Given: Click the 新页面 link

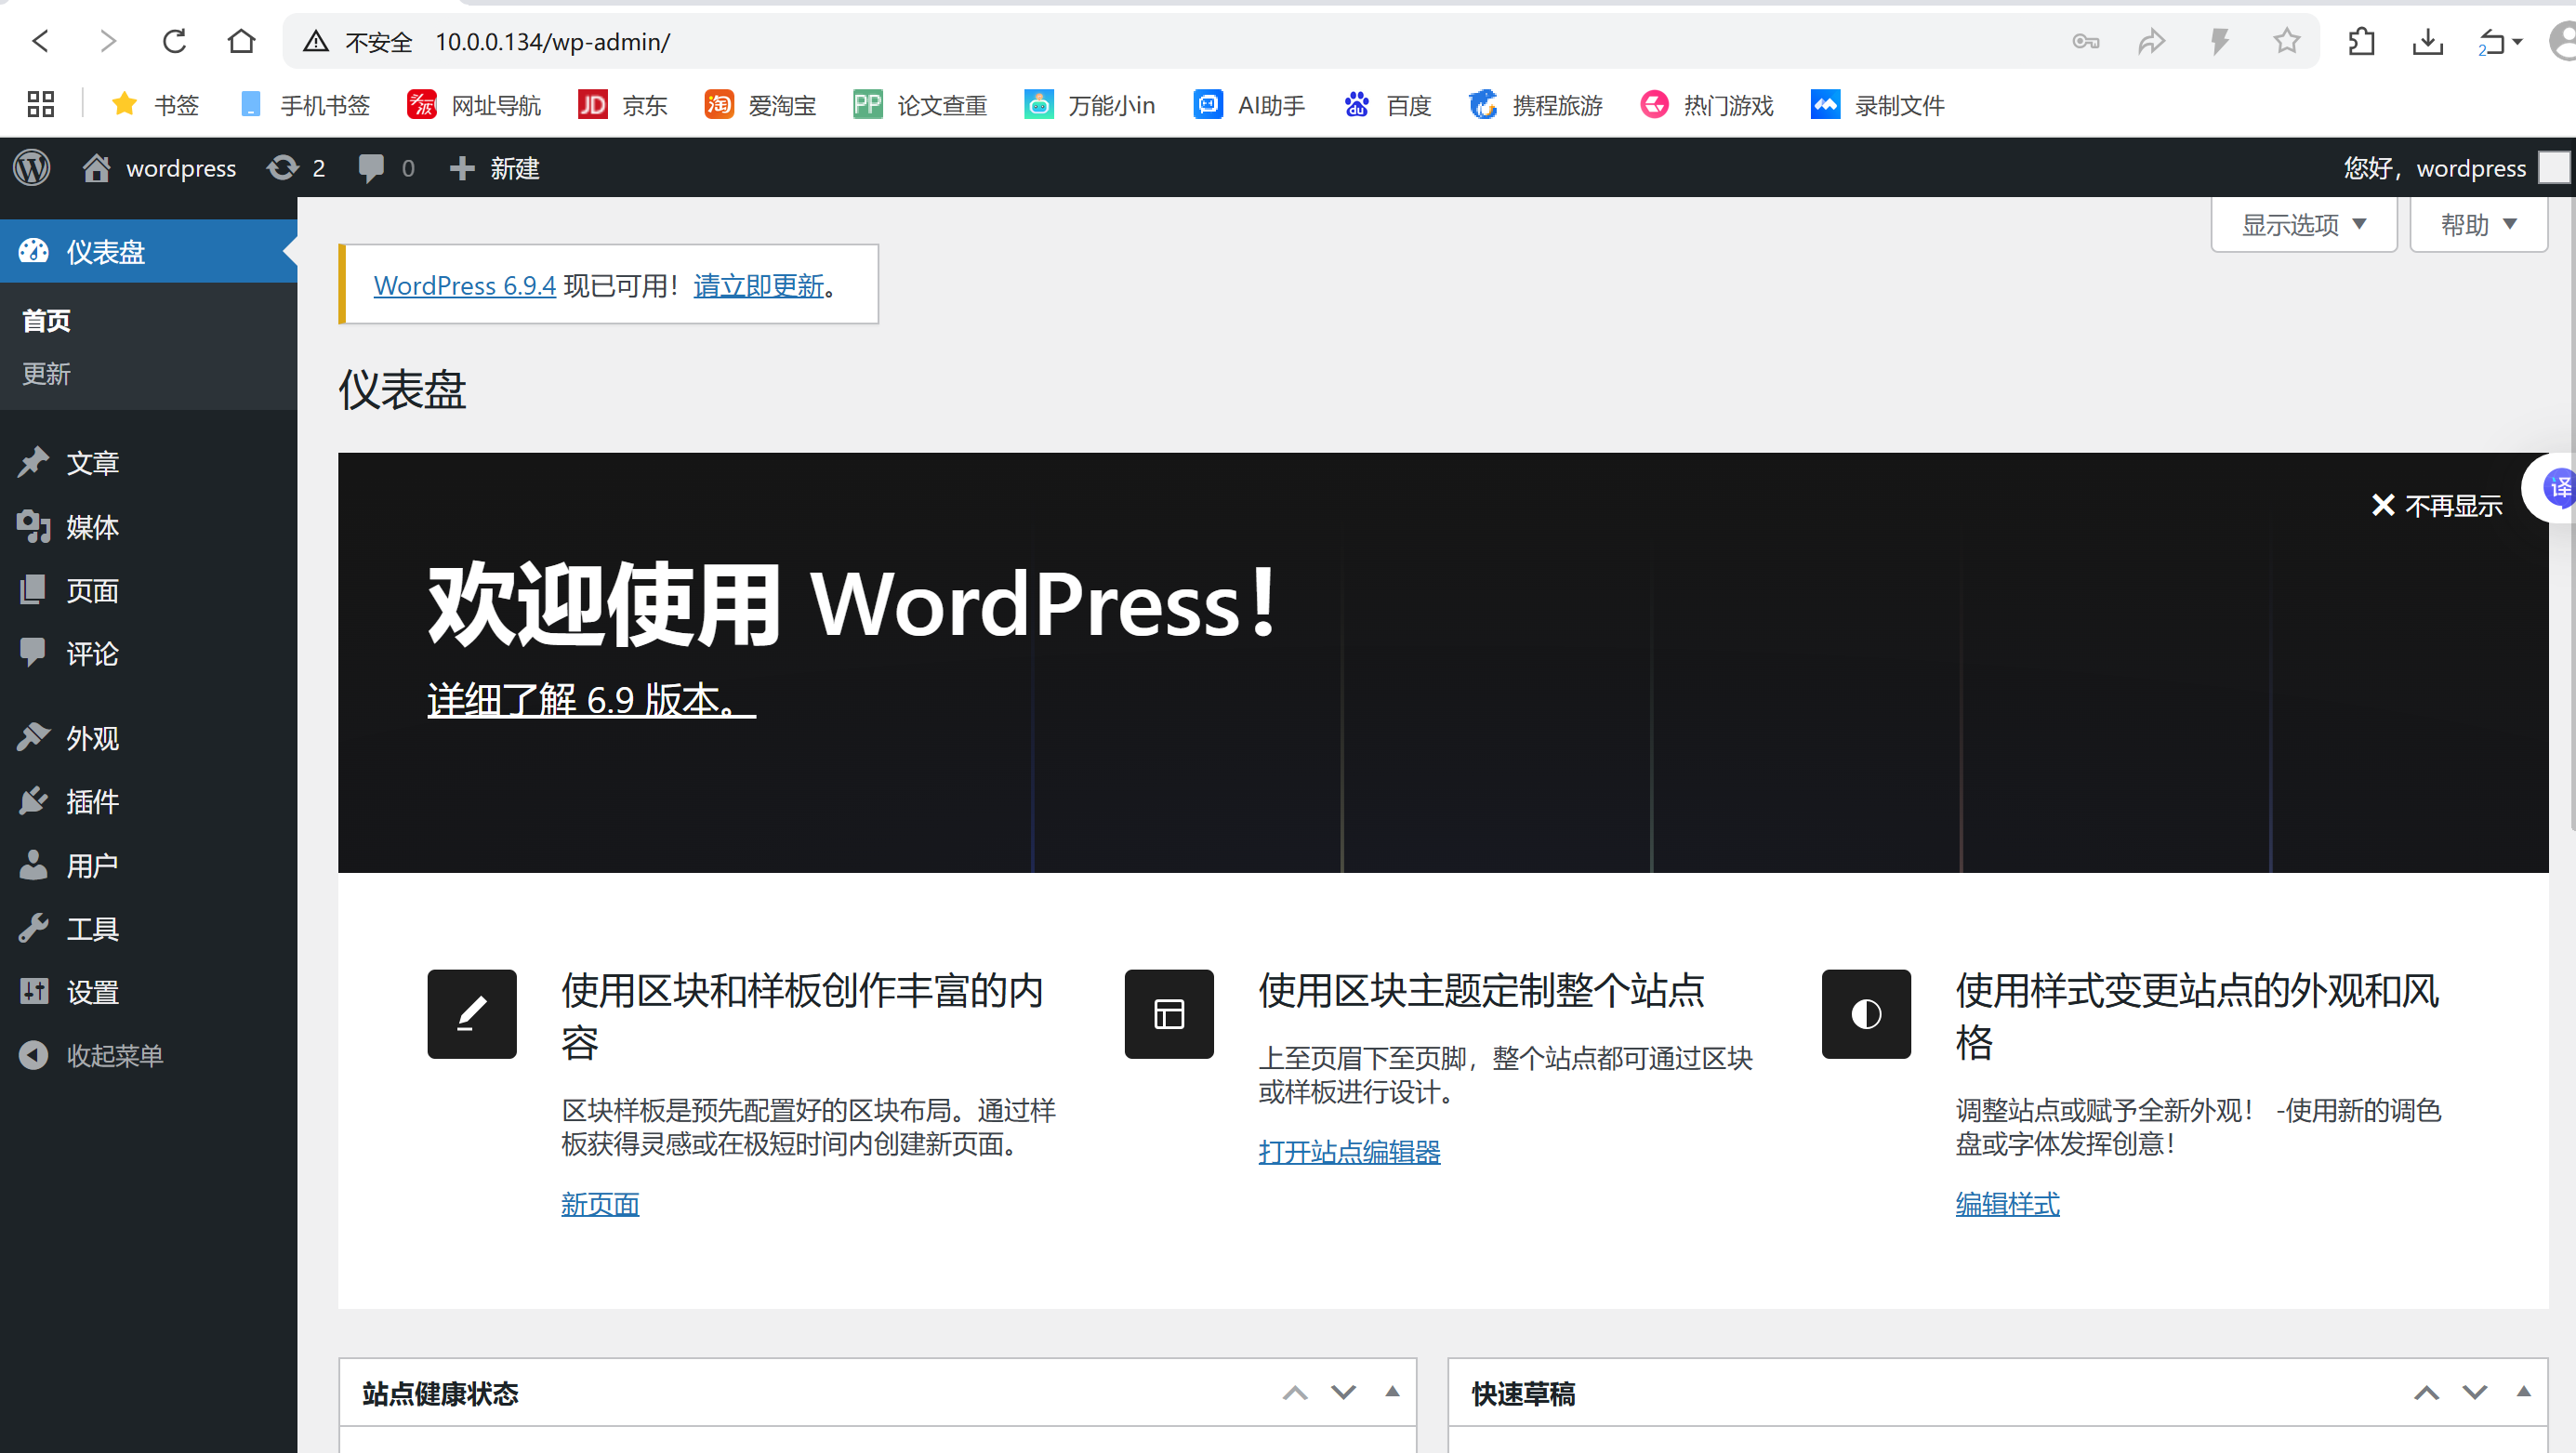Looking at the screenshot, I should click(600, 1203).
